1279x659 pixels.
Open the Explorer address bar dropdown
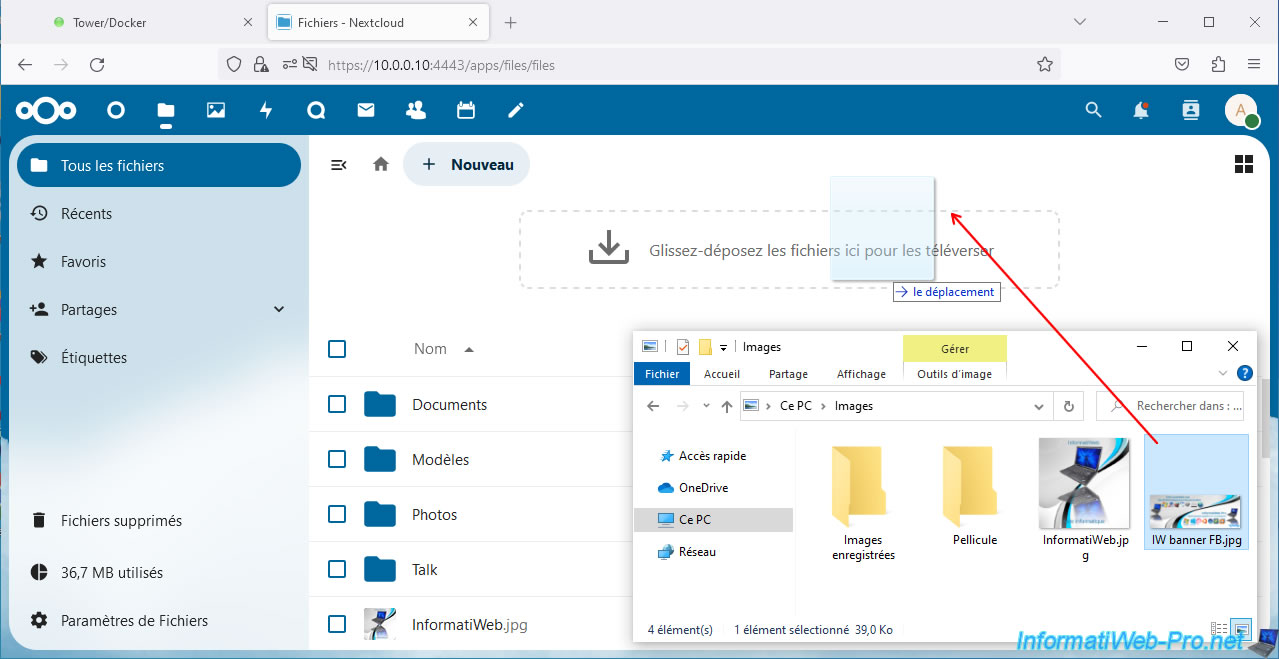1038,407
